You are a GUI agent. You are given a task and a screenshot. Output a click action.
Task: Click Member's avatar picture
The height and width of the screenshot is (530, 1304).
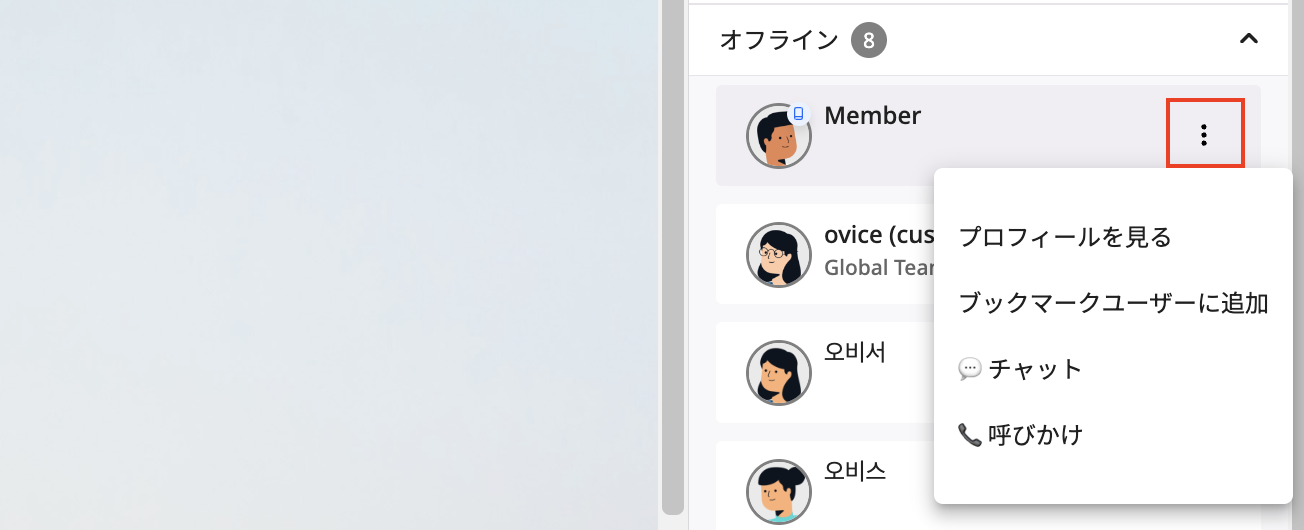point(778,136)
